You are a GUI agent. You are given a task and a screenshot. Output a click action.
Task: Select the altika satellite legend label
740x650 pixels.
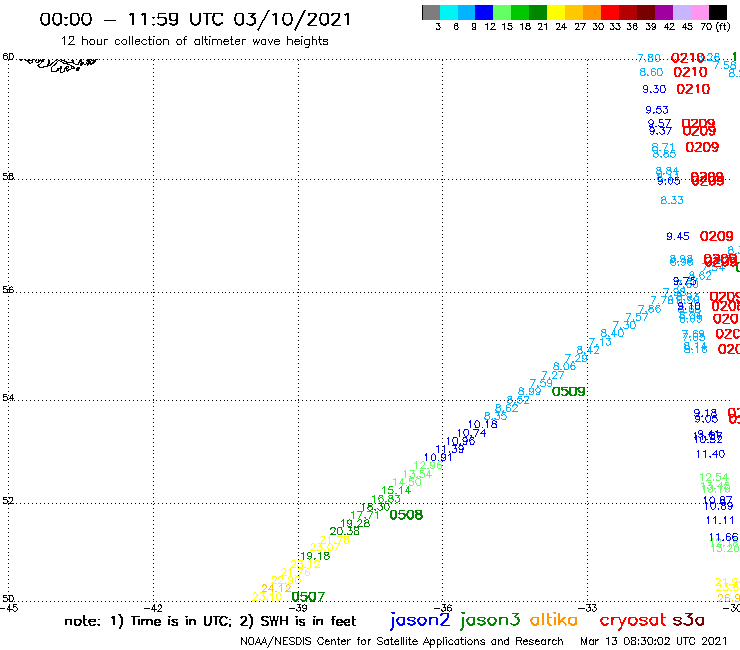tap(554, 619)
